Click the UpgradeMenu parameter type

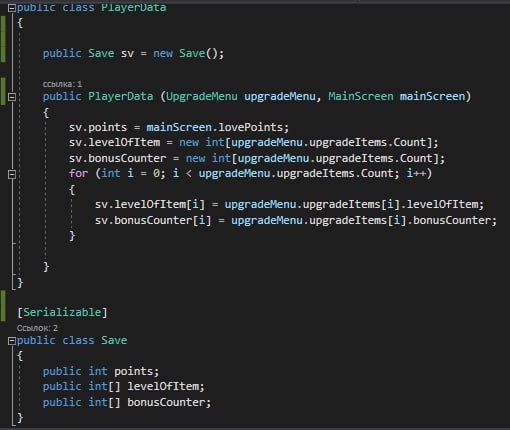tap(202, 96)
